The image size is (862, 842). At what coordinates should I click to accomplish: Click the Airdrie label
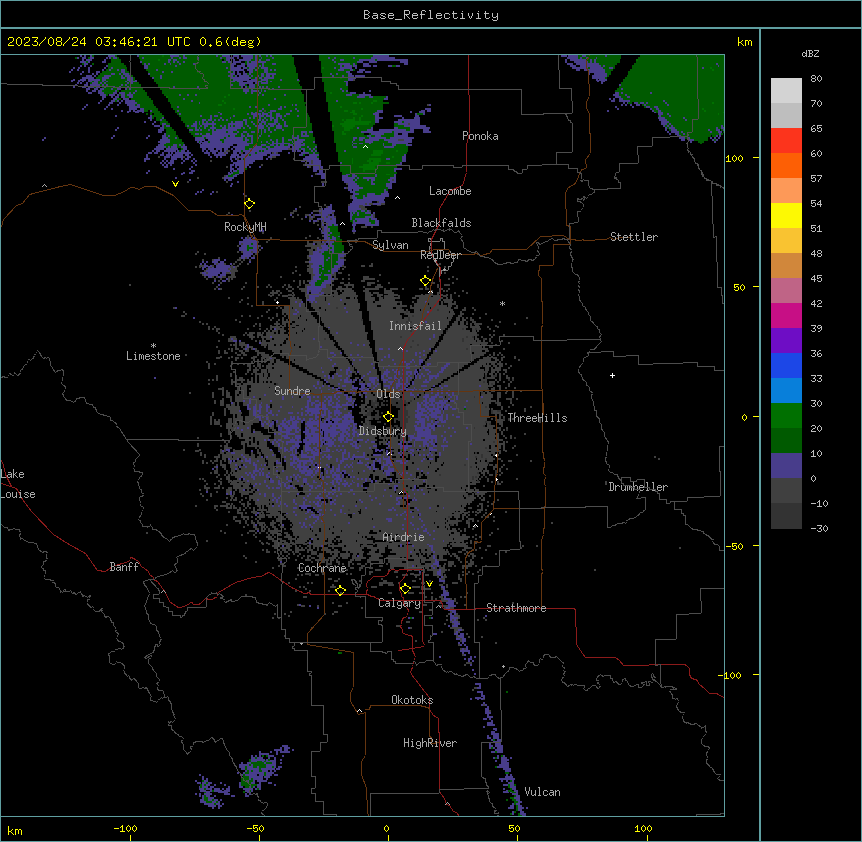(404, 537)
